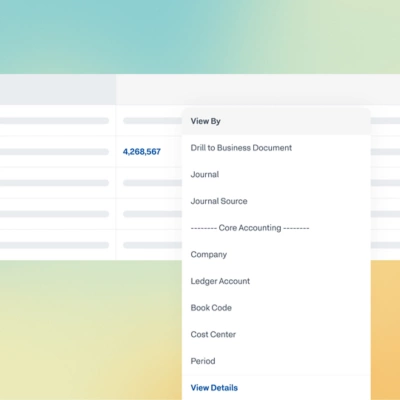Choose Journal in View By menu
400x400 pixels.
coord(205,174)
